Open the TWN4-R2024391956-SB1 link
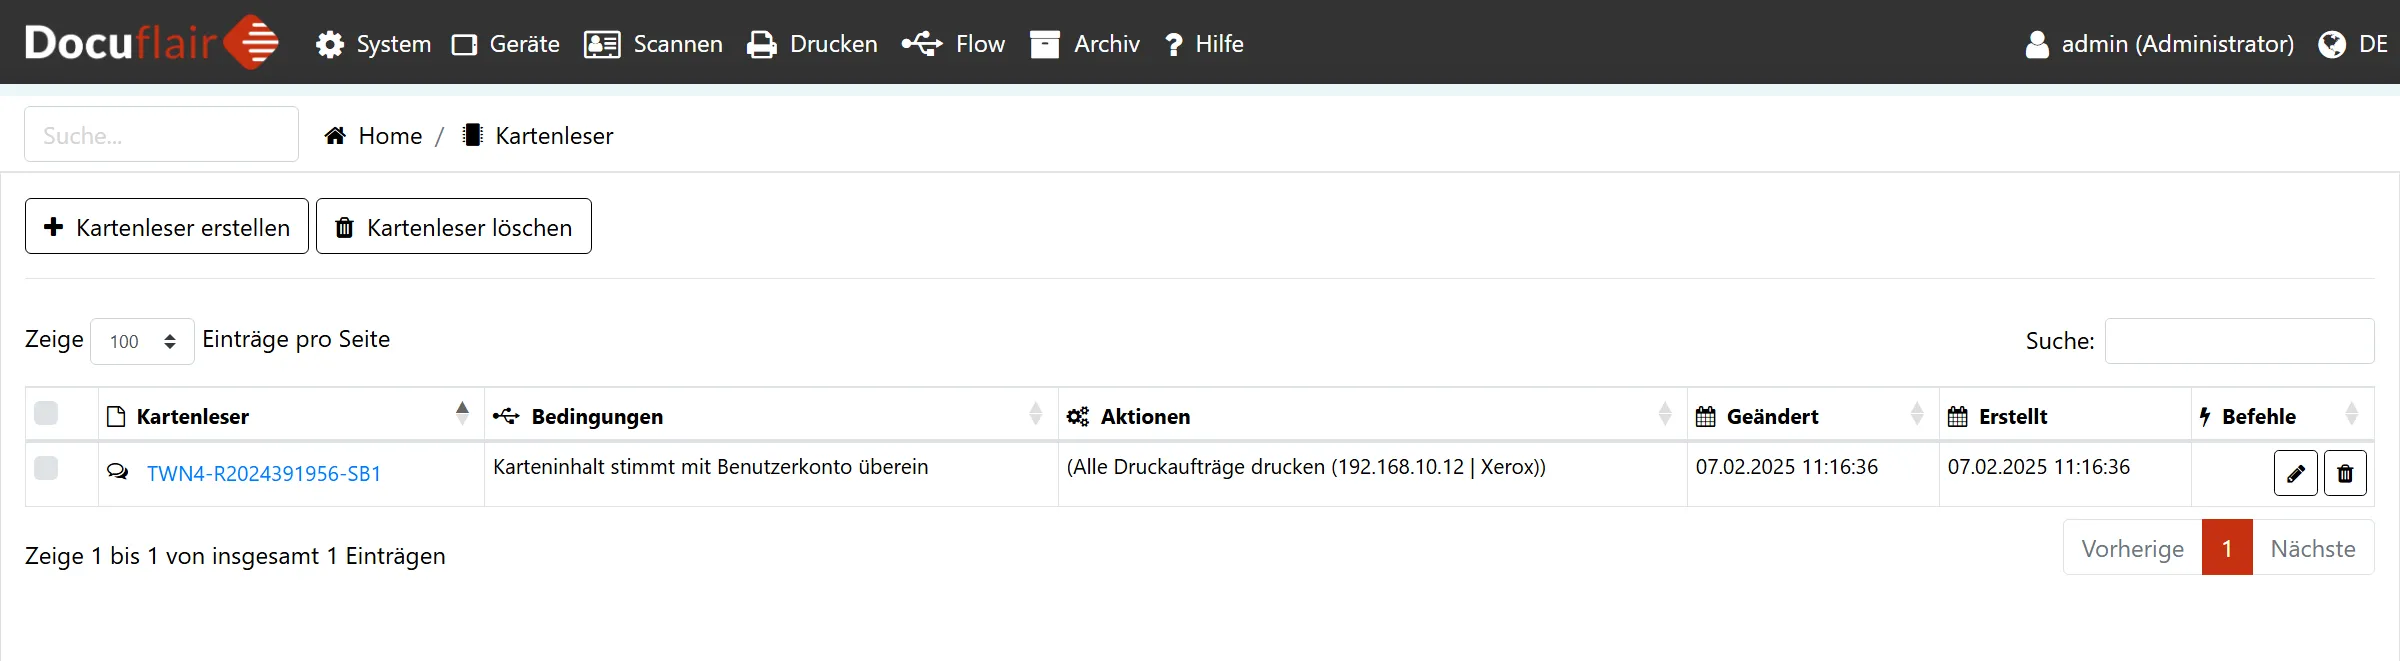 (x=264, y=473)
